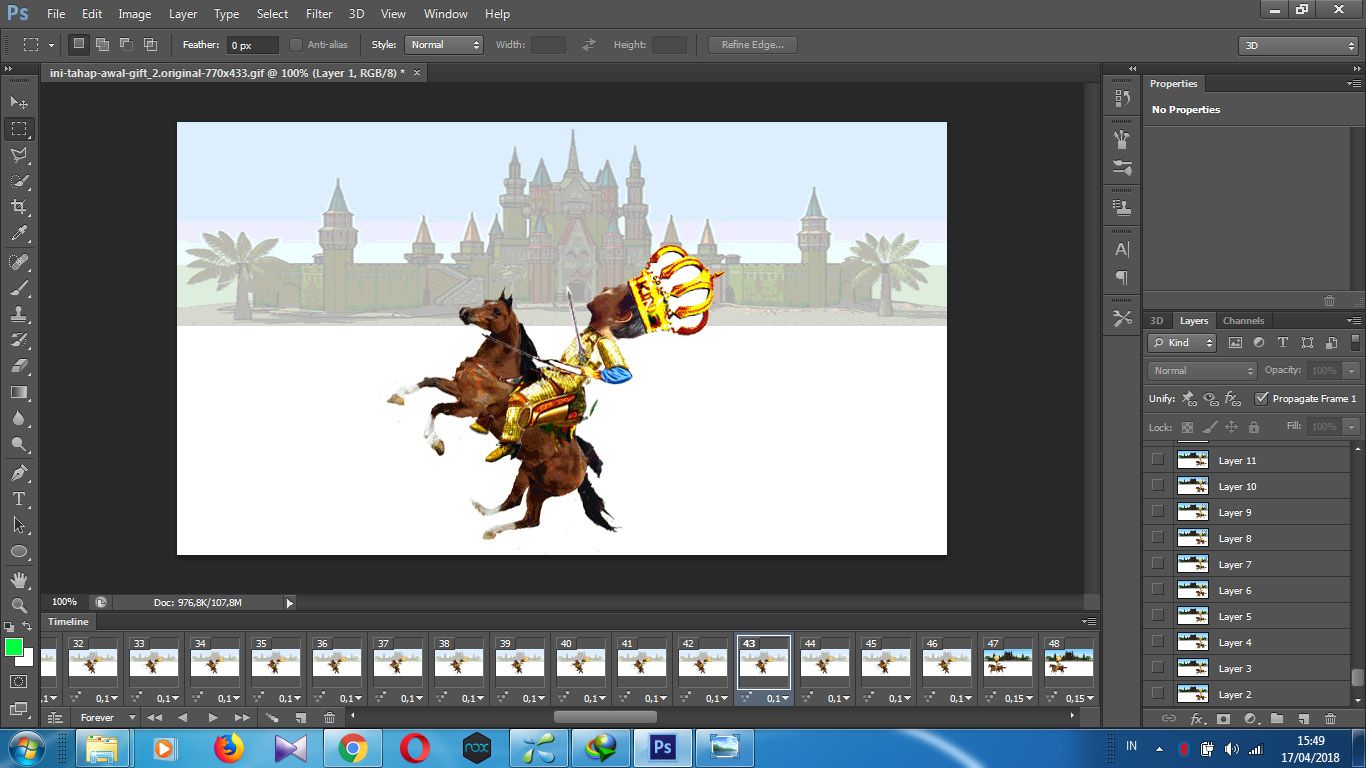Screen dimensions: 1366x768
Task: Open the Window menu
Action: 445,14
